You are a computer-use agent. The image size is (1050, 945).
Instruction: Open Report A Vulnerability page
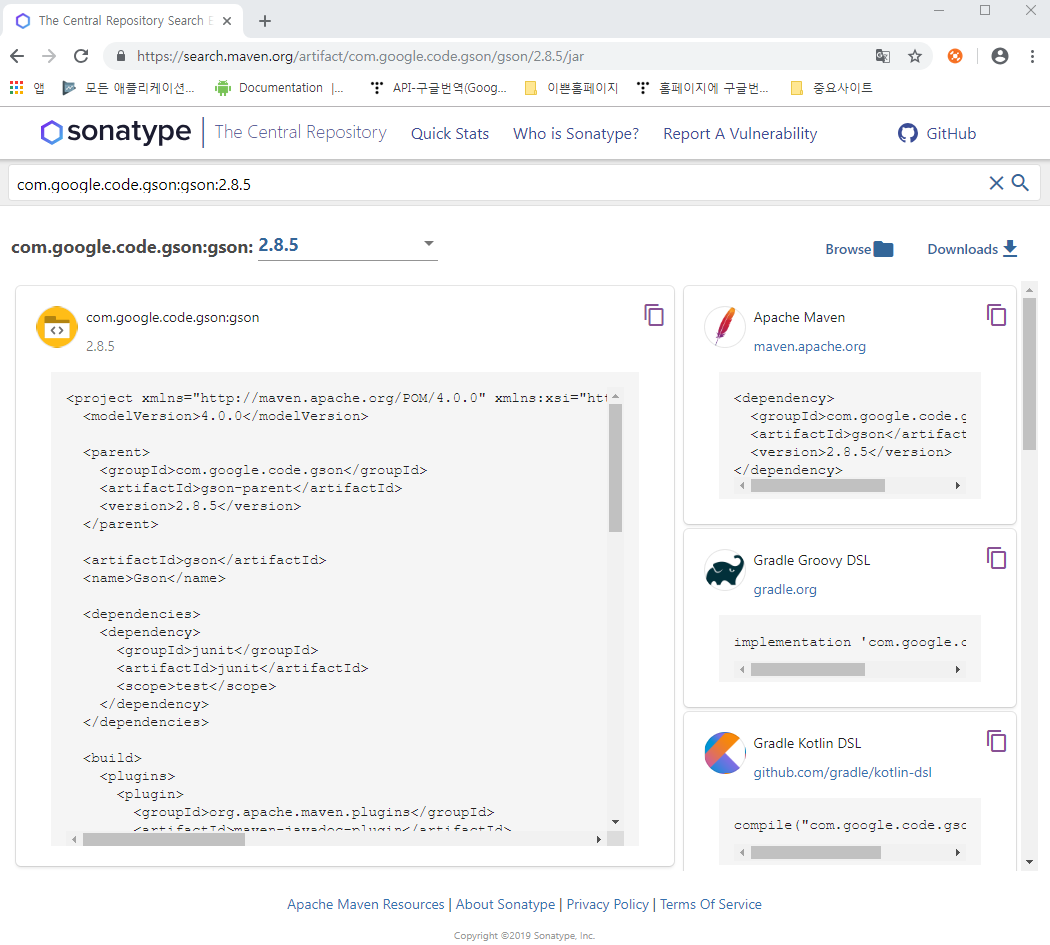740,133
